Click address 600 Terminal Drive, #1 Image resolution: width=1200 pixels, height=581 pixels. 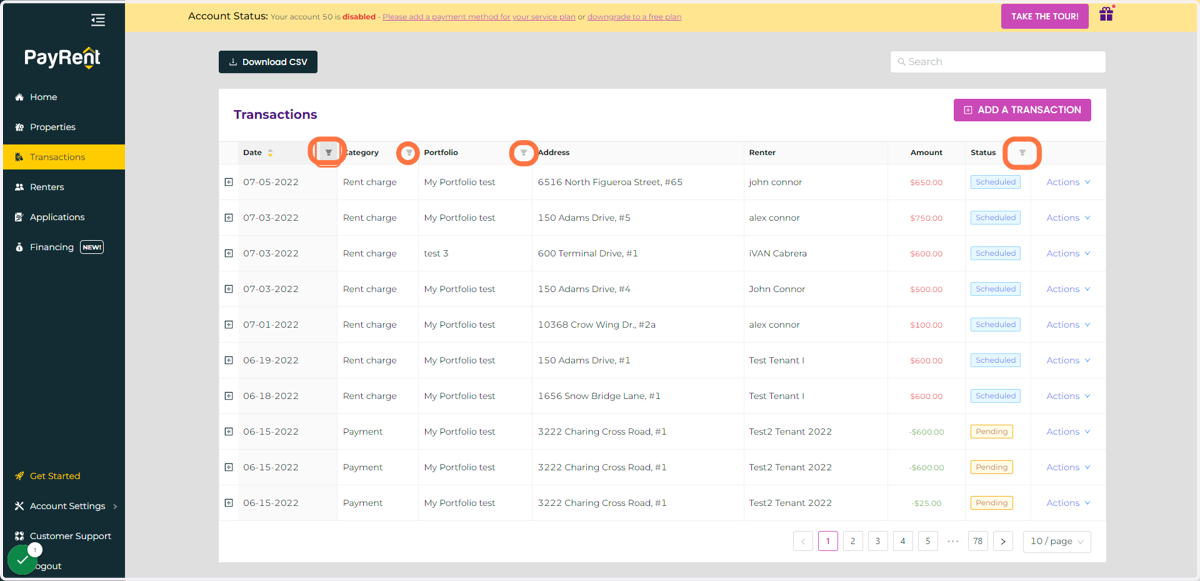tap(588, 254)
